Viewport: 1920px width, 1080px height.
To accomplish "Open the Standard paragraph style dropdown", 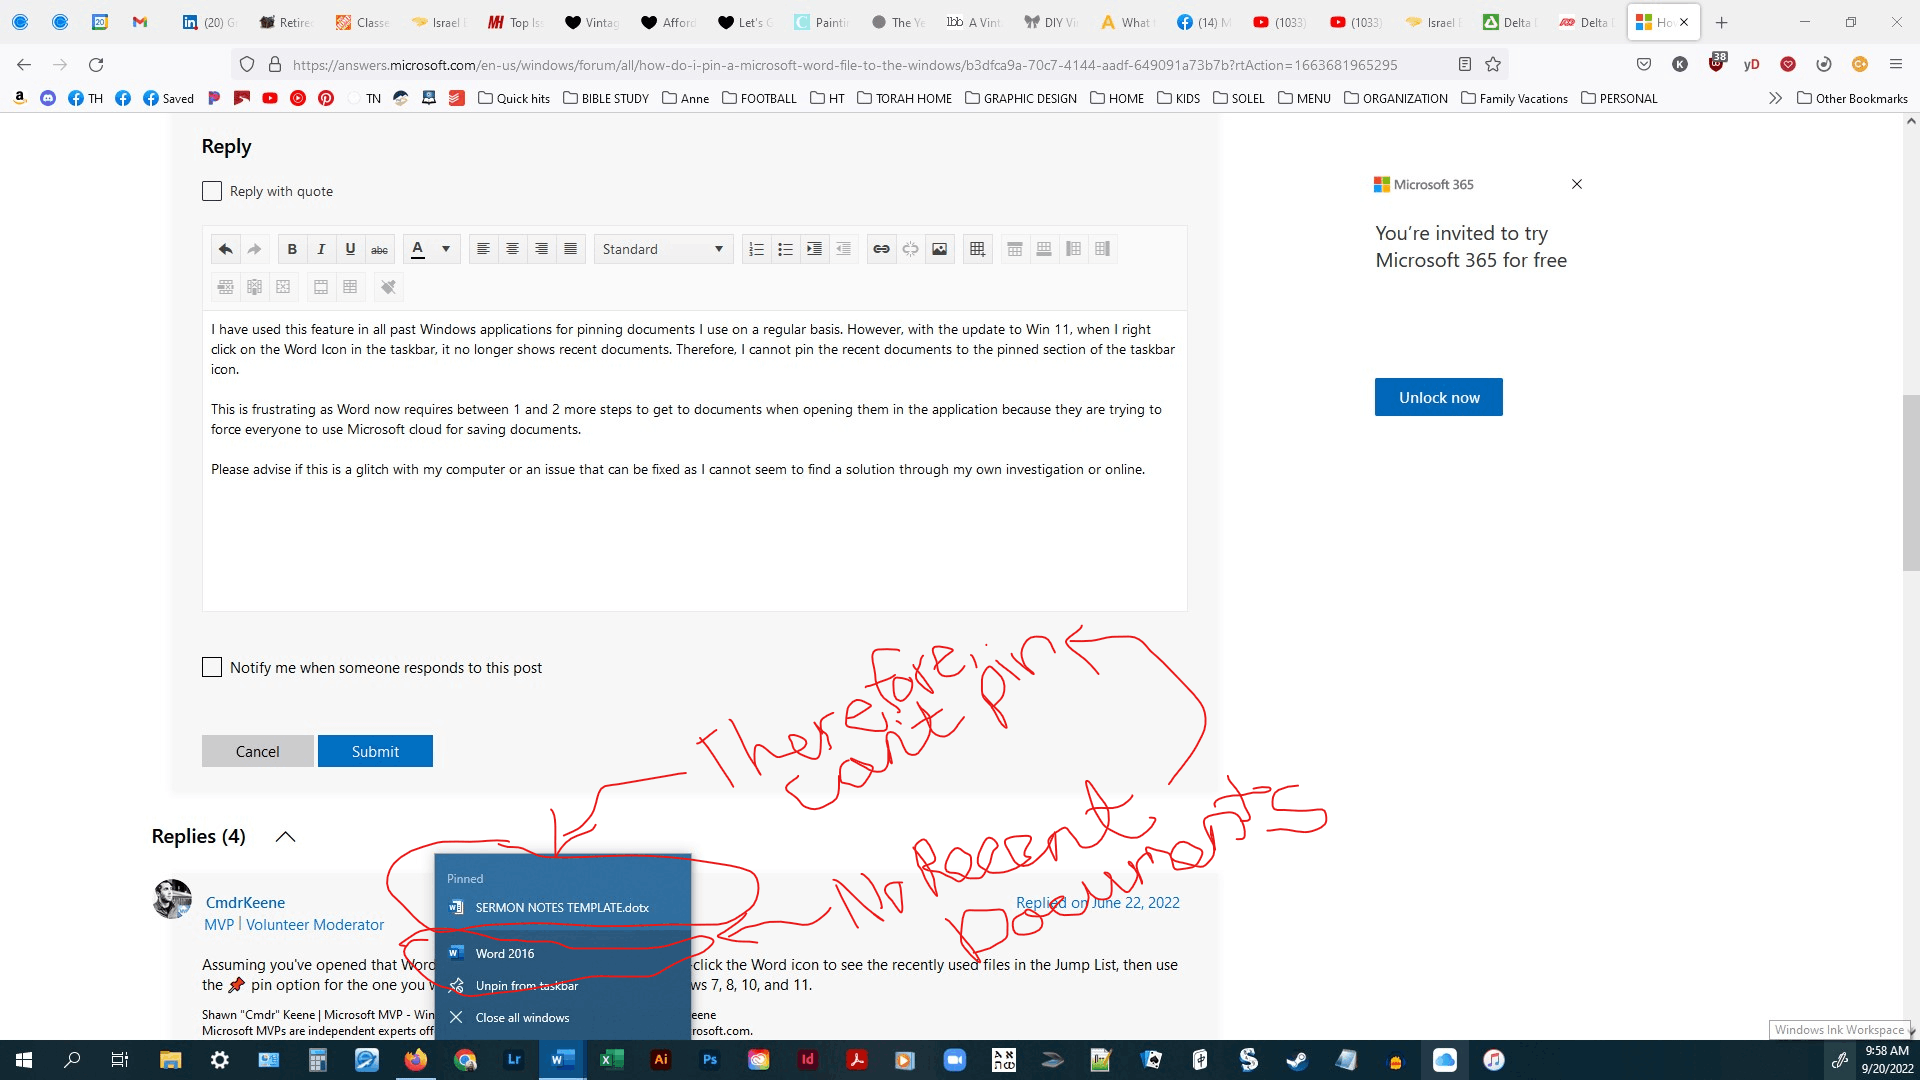I will (663, 249).
